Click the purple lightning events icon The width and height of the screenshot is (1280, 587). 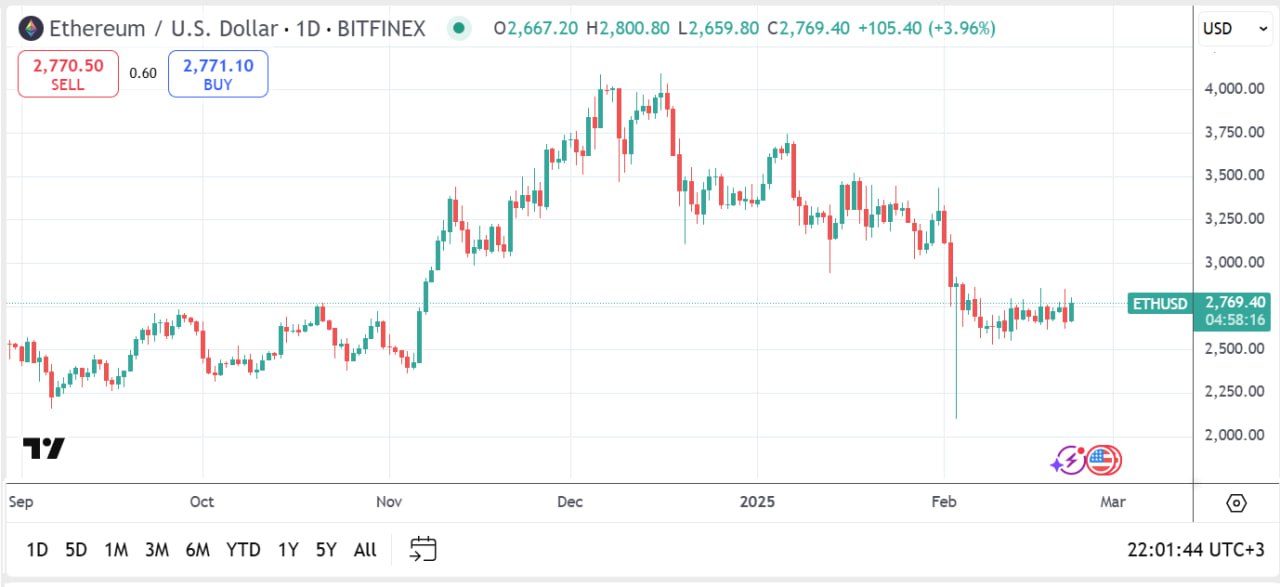1067,460
